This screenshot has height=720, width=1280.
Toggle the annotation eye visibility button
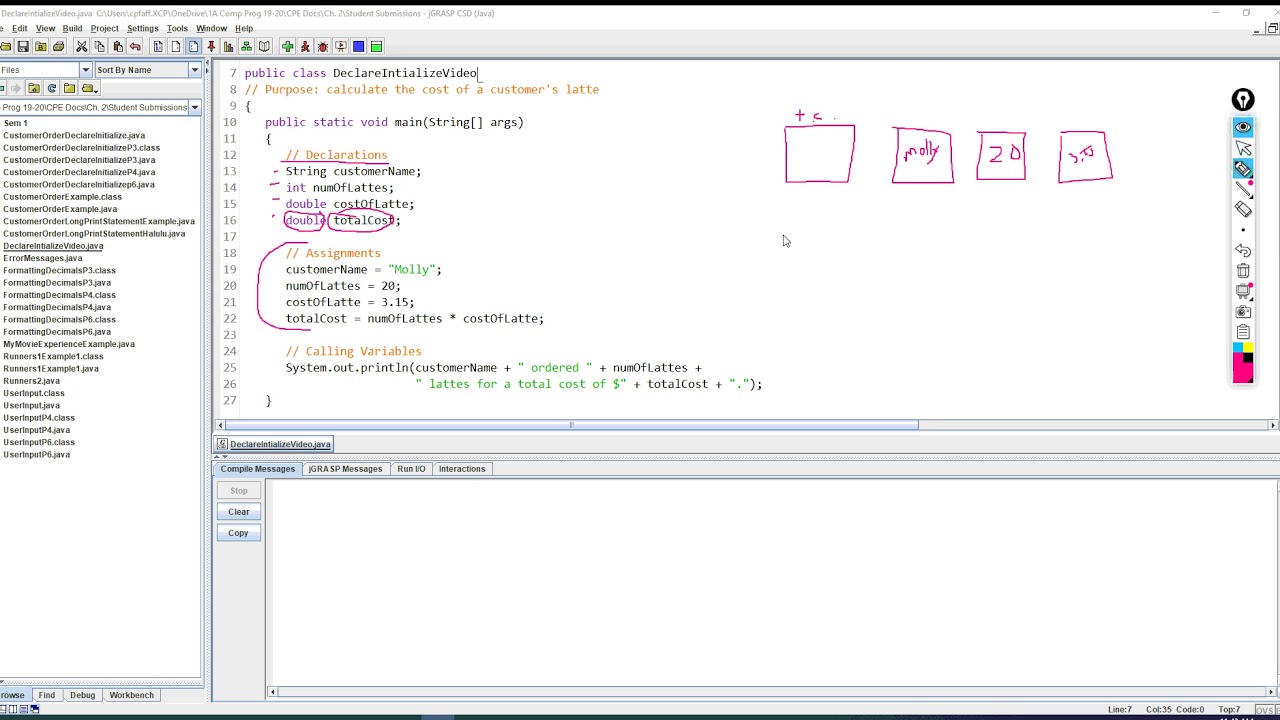pyautogui.click(x=1243, y=127)
